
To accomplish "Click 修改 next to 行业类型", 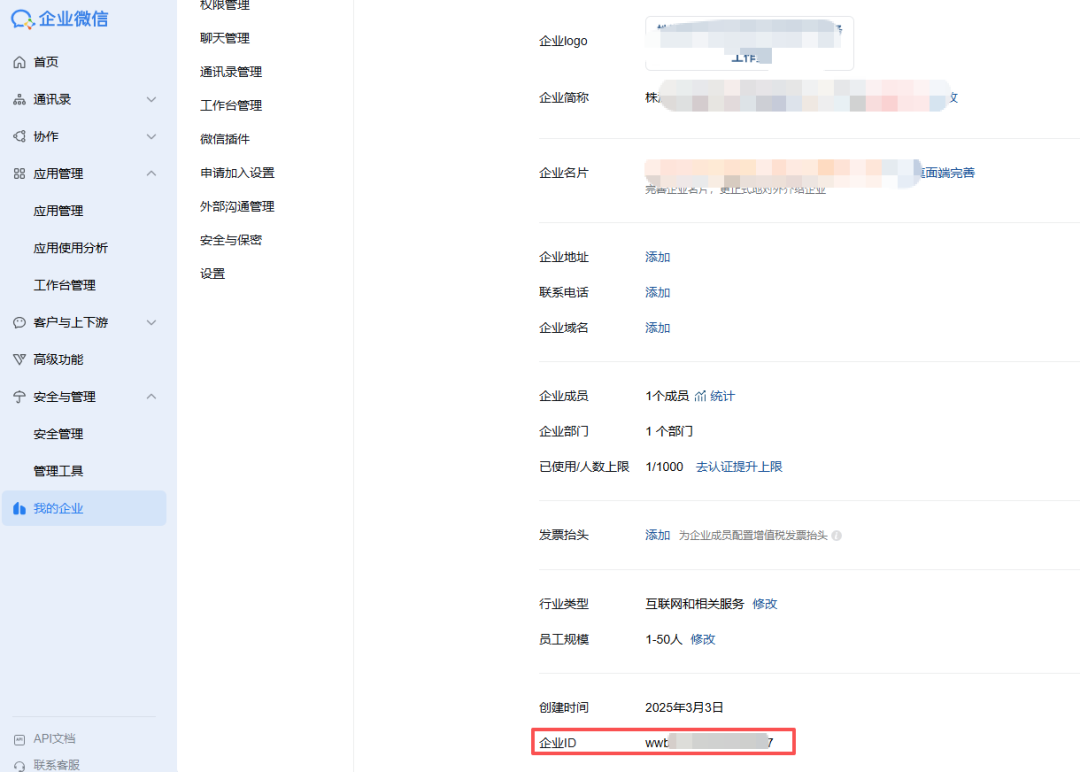I will point(765,603).
